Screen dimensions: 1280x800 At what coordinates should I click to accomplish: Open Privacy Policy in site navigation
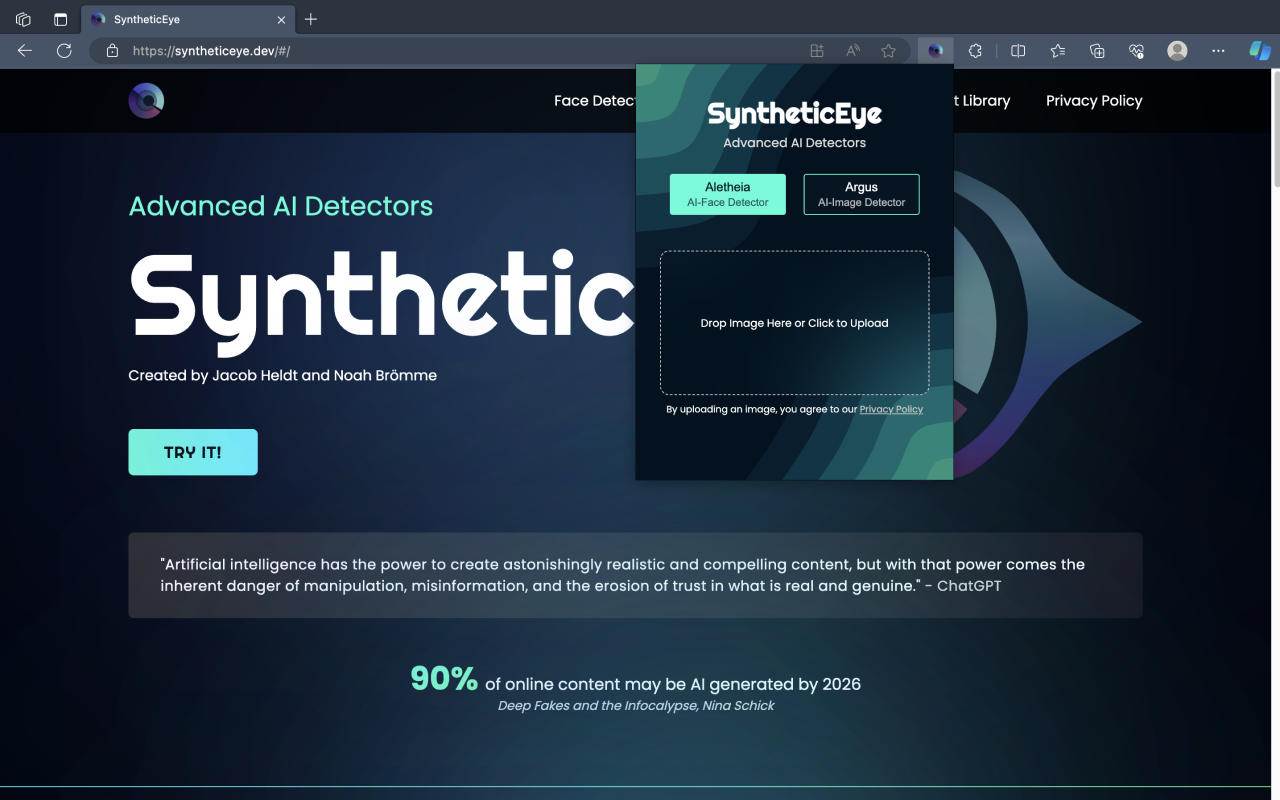(x=1094, y=101)
